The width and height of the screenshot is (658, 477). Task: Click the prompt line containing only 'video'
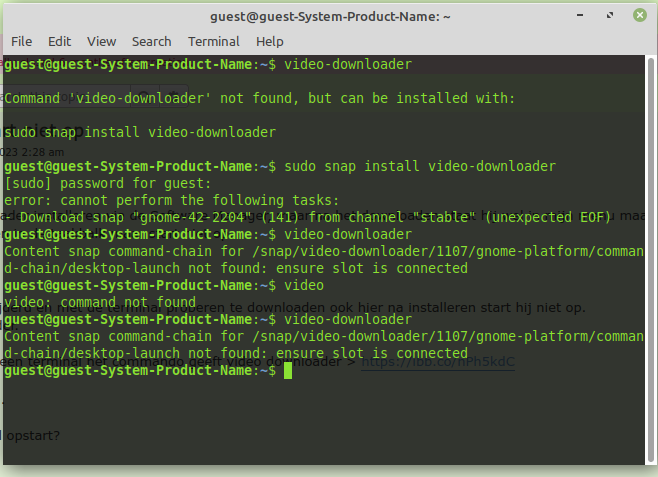pyautogui.click(x=164, y=285)
